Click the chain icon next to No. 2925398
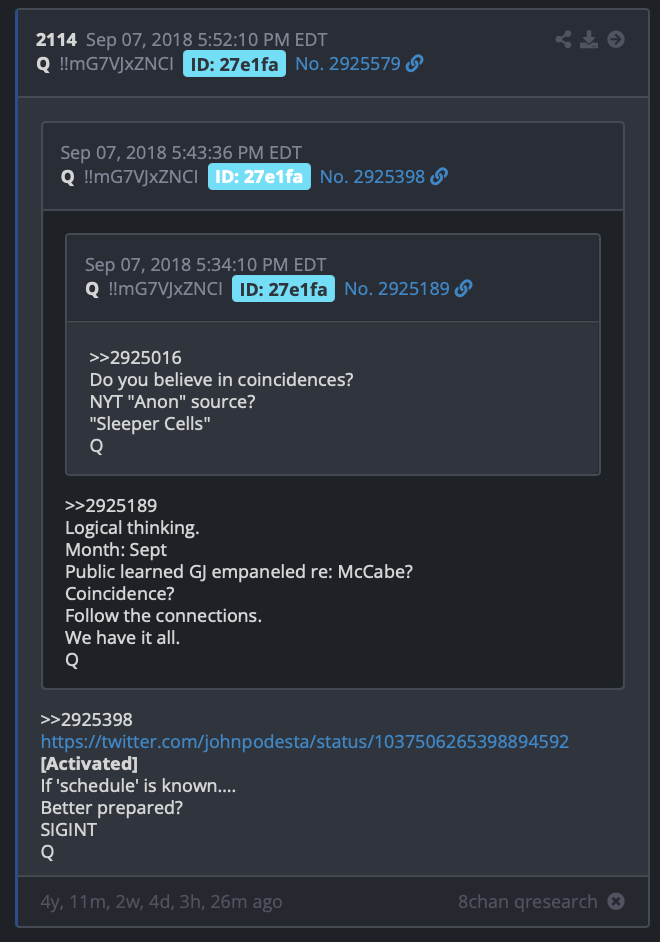Viewport: 660px width, 942px height. (439, 177)
